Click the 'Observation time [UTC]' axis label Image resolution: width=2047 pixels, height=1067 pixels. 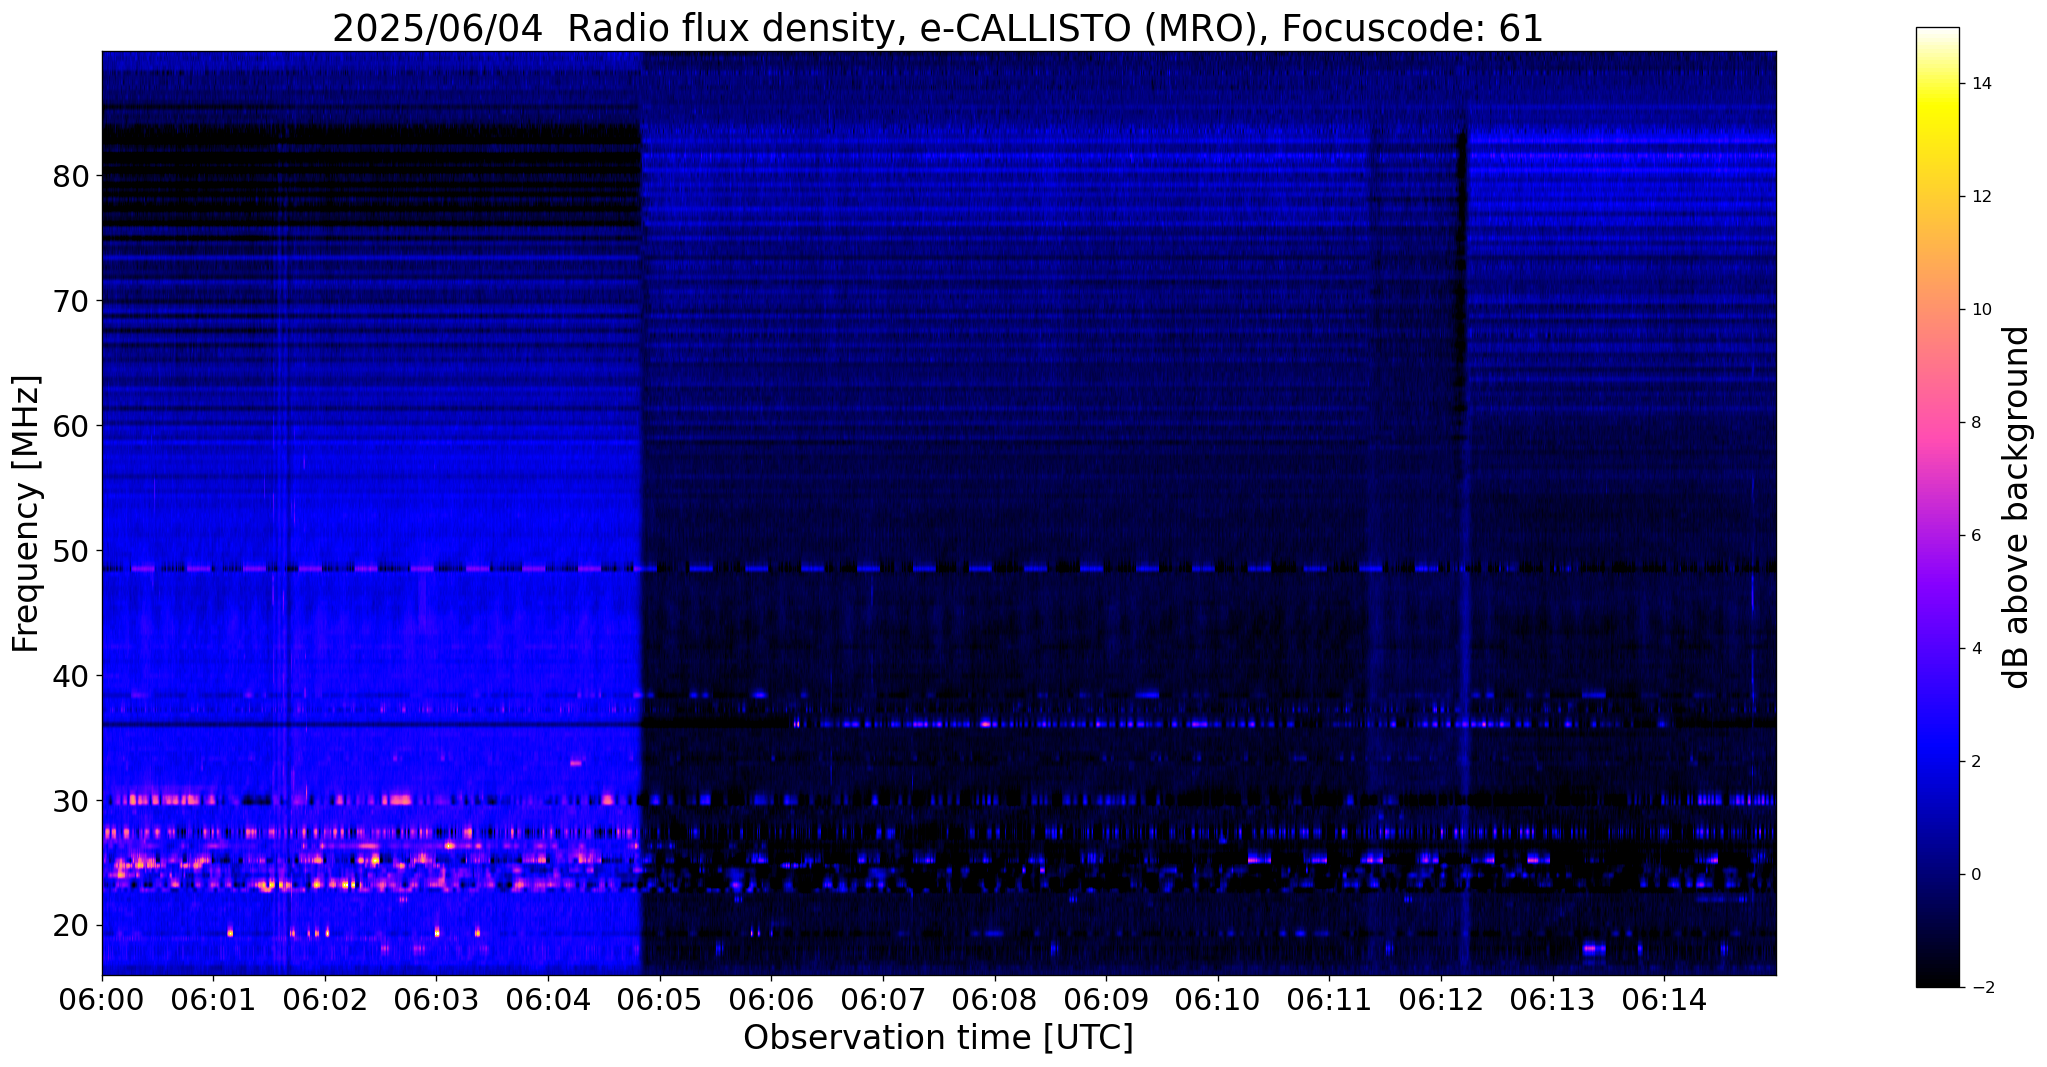pos(938,1038)
